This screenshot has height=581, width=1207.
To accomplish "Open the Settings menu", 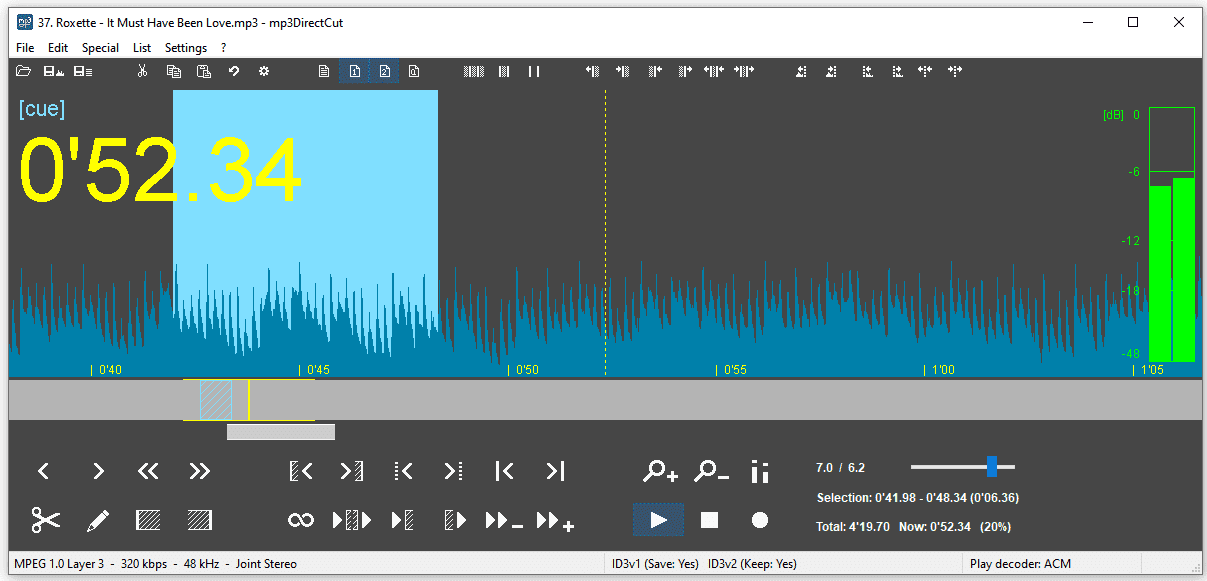I will (186, 47).
